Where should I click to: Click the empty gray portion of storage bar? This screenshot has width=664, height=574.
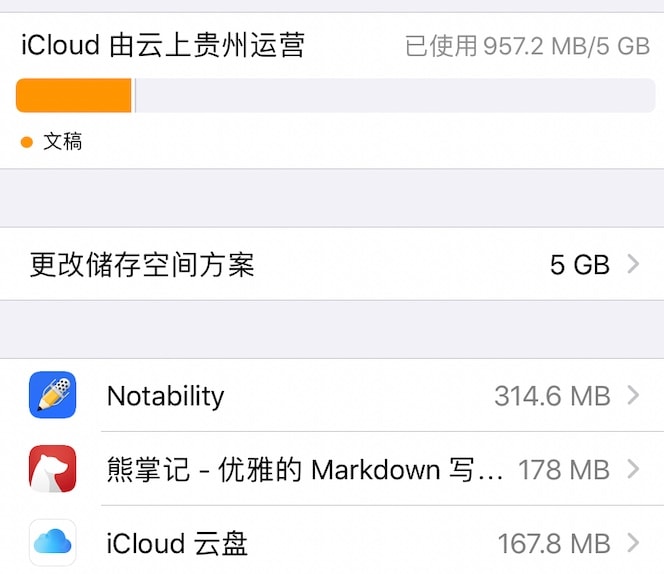click(x=395, y=95)
